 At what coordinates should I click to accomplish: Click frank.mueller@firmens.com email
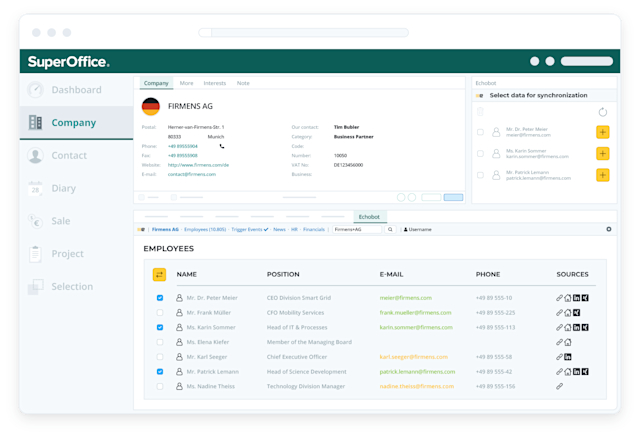pyautogui.click(x=416, y=313)
